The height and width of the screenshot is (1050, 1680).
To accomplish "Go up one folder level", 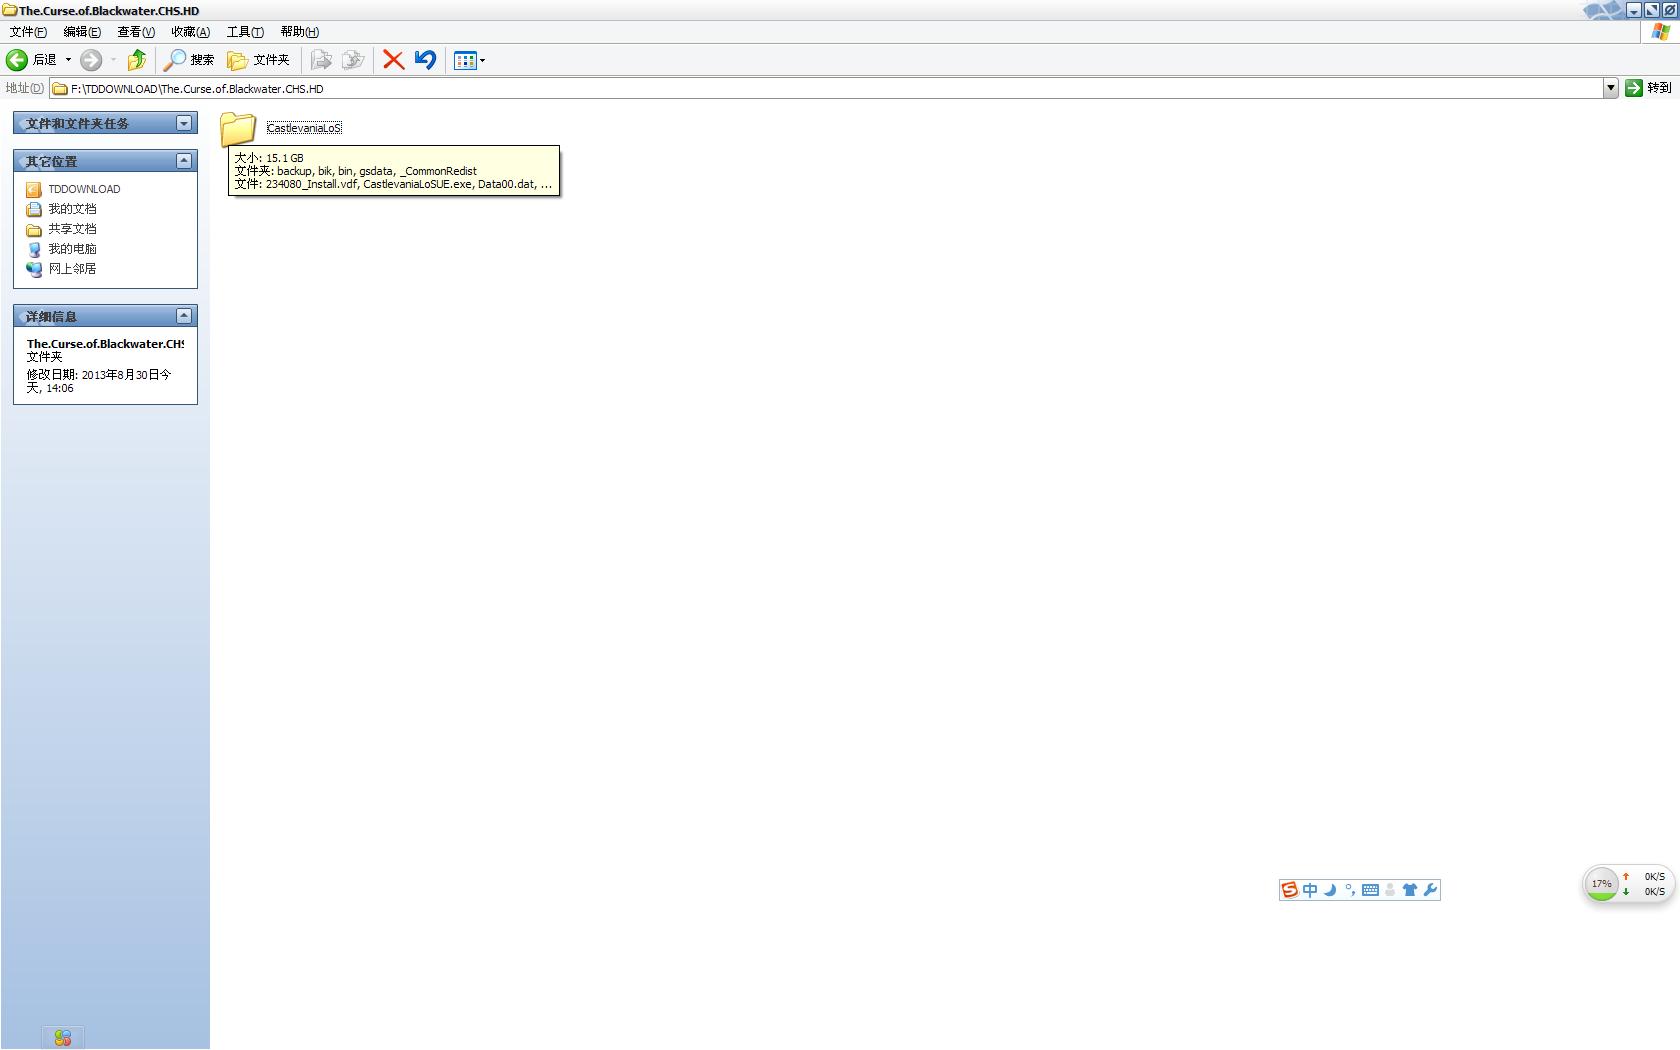I will [137, 60].
